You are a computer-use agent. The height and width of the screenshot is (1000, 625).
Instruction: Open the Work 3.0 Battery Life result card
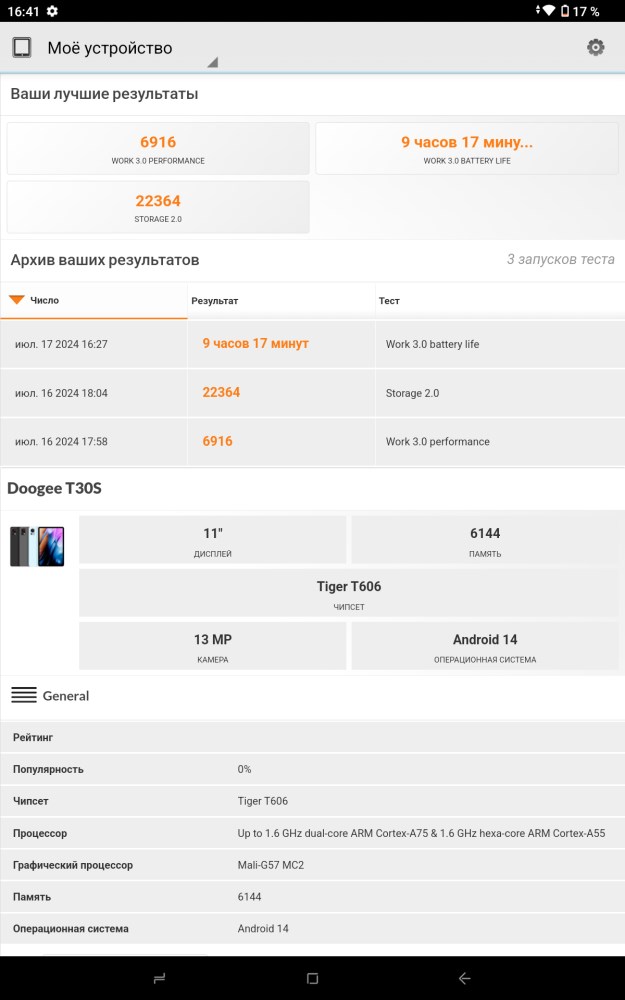[x=467, y=149]
